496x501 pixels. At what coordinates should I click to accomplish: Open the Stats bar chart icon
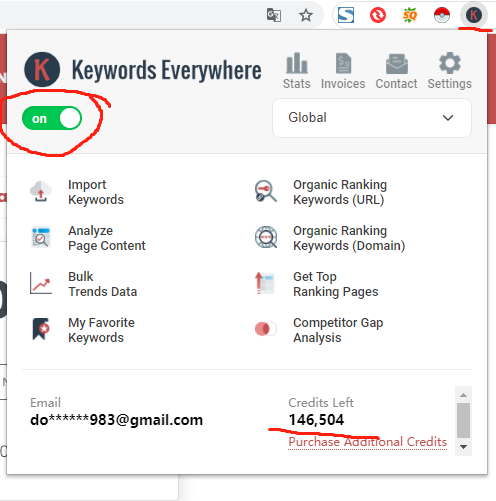point(296,63)
